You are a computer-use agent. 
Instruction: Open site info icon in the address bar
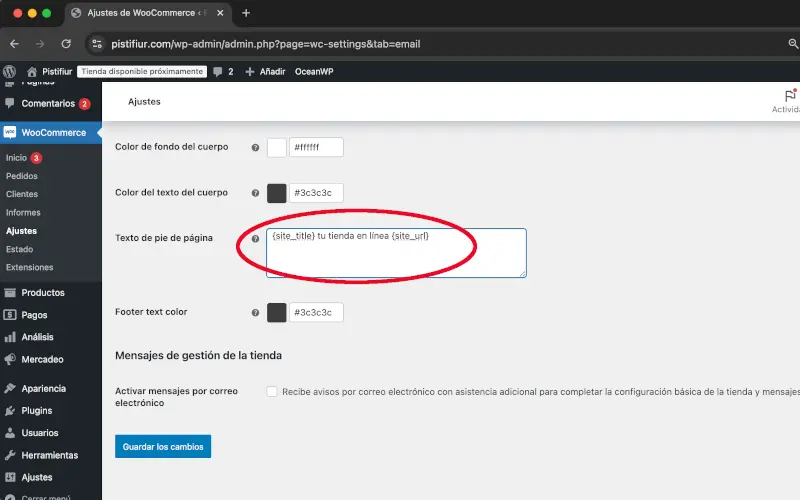coord(97,44)
